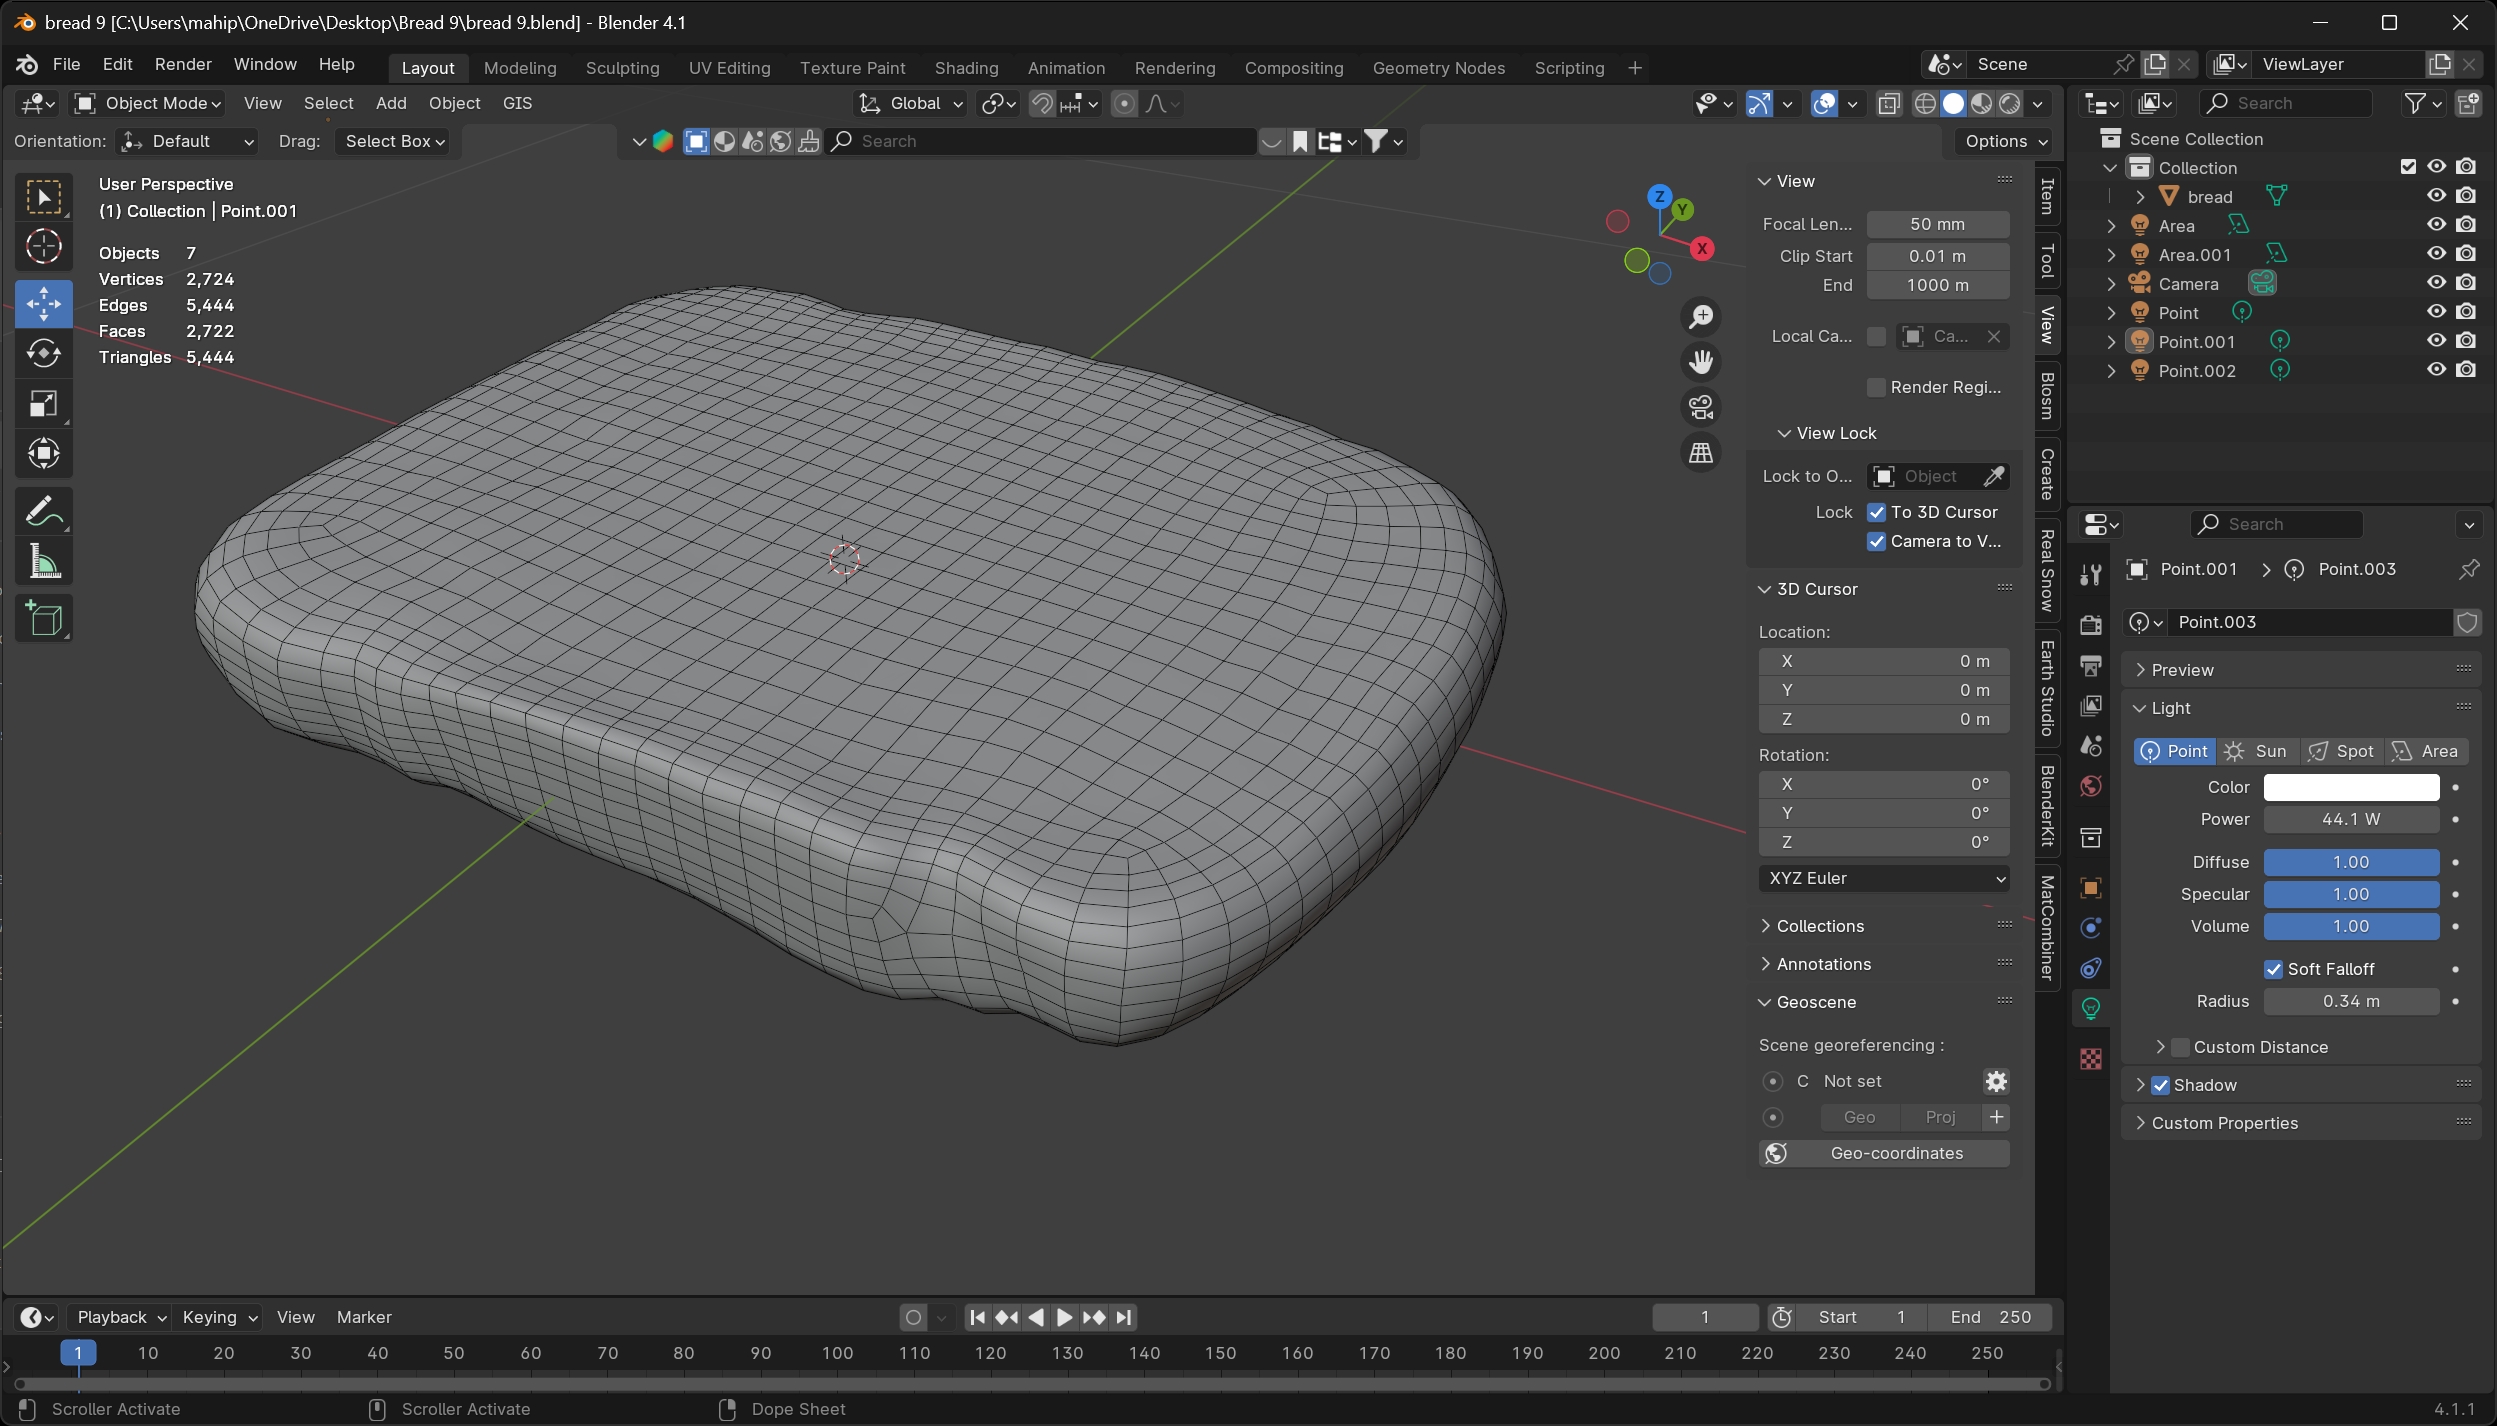2497x1426 pixels.
Task: Switch to the Shading workspace tab
Action: (x=965, y=68)
